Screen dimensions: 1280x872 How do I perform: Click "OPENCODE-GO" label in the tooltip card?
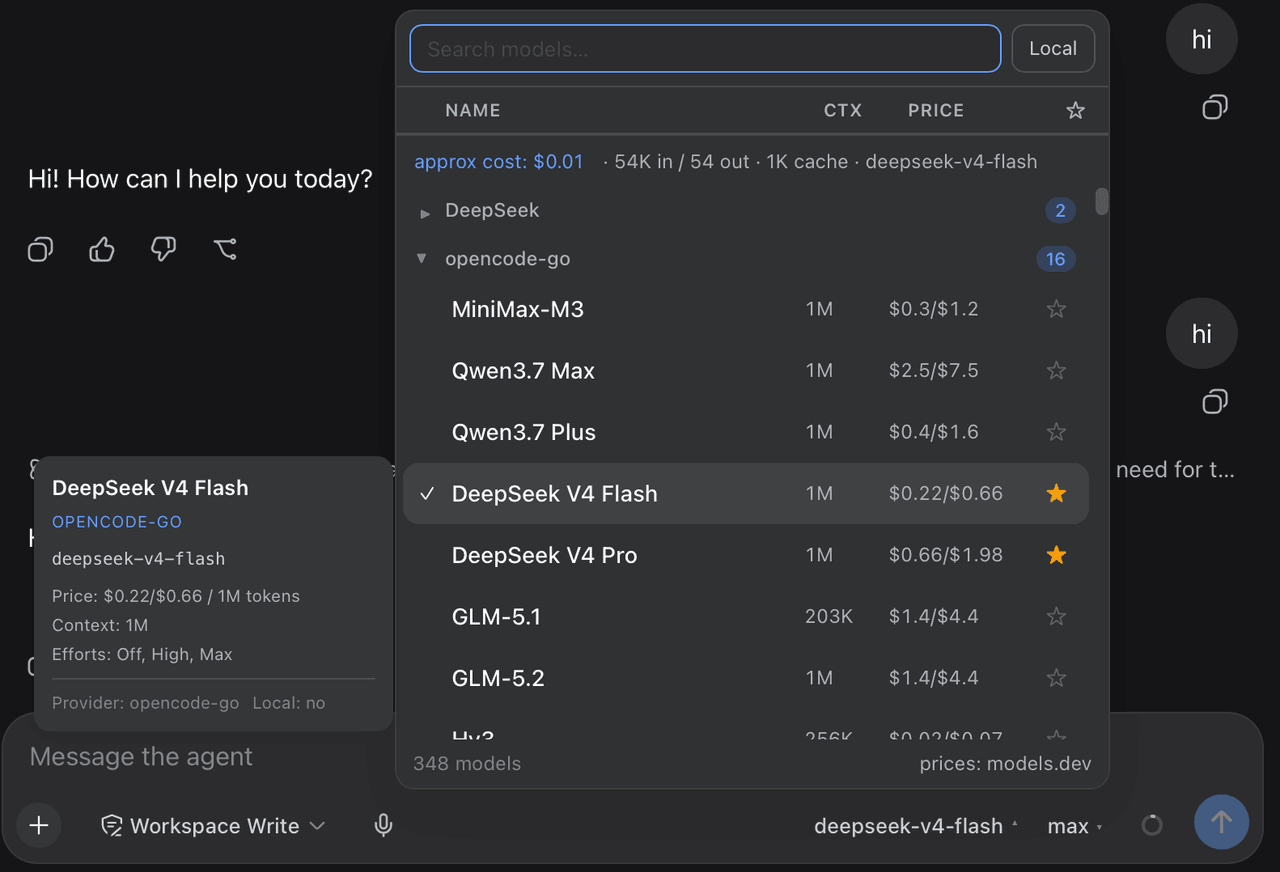coord(117,522)
